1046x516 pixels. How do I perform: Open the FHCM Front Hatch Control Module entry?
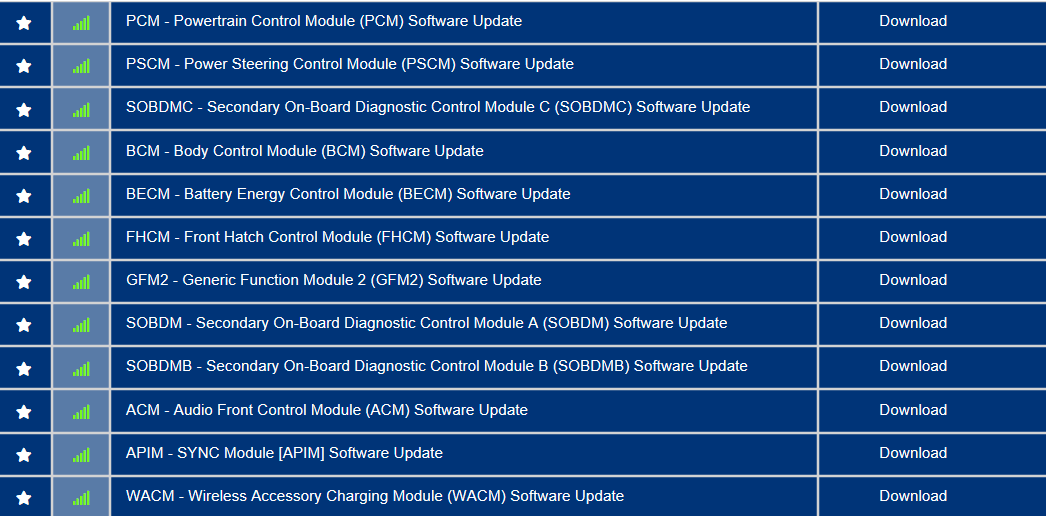point(337,237)
